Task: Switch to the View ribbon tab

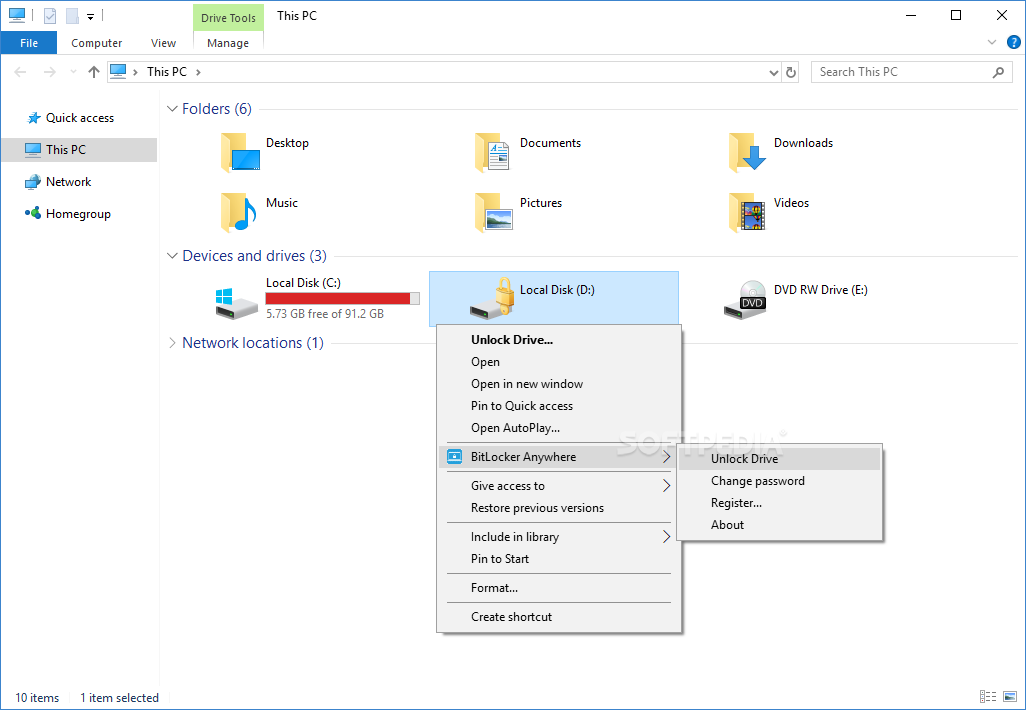Action: [163, 43]
